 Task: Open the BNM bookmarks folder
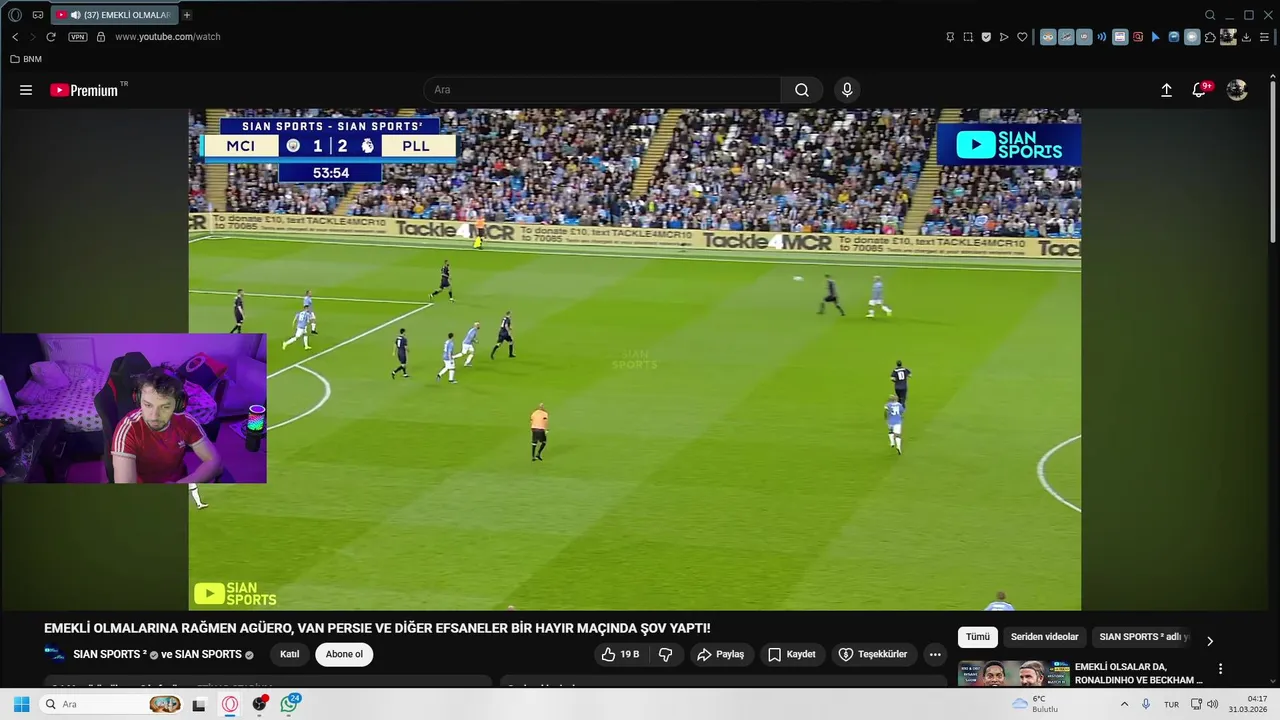click(x=26, y=59)
